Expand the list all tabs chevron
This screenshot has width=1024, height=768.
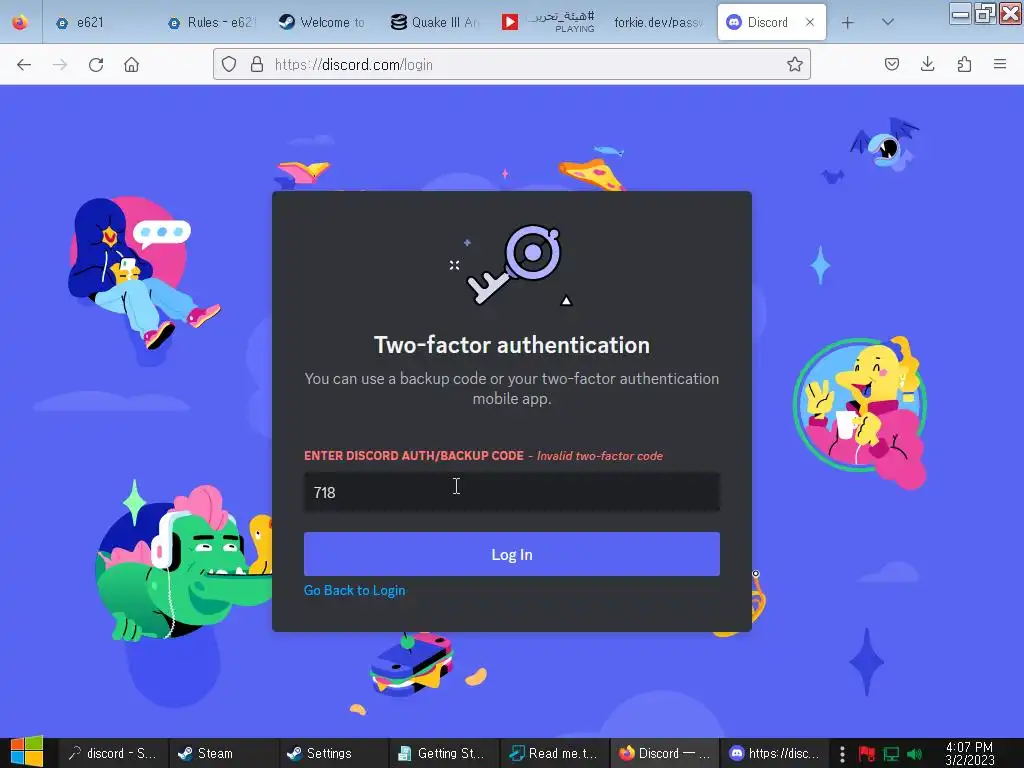888,22
